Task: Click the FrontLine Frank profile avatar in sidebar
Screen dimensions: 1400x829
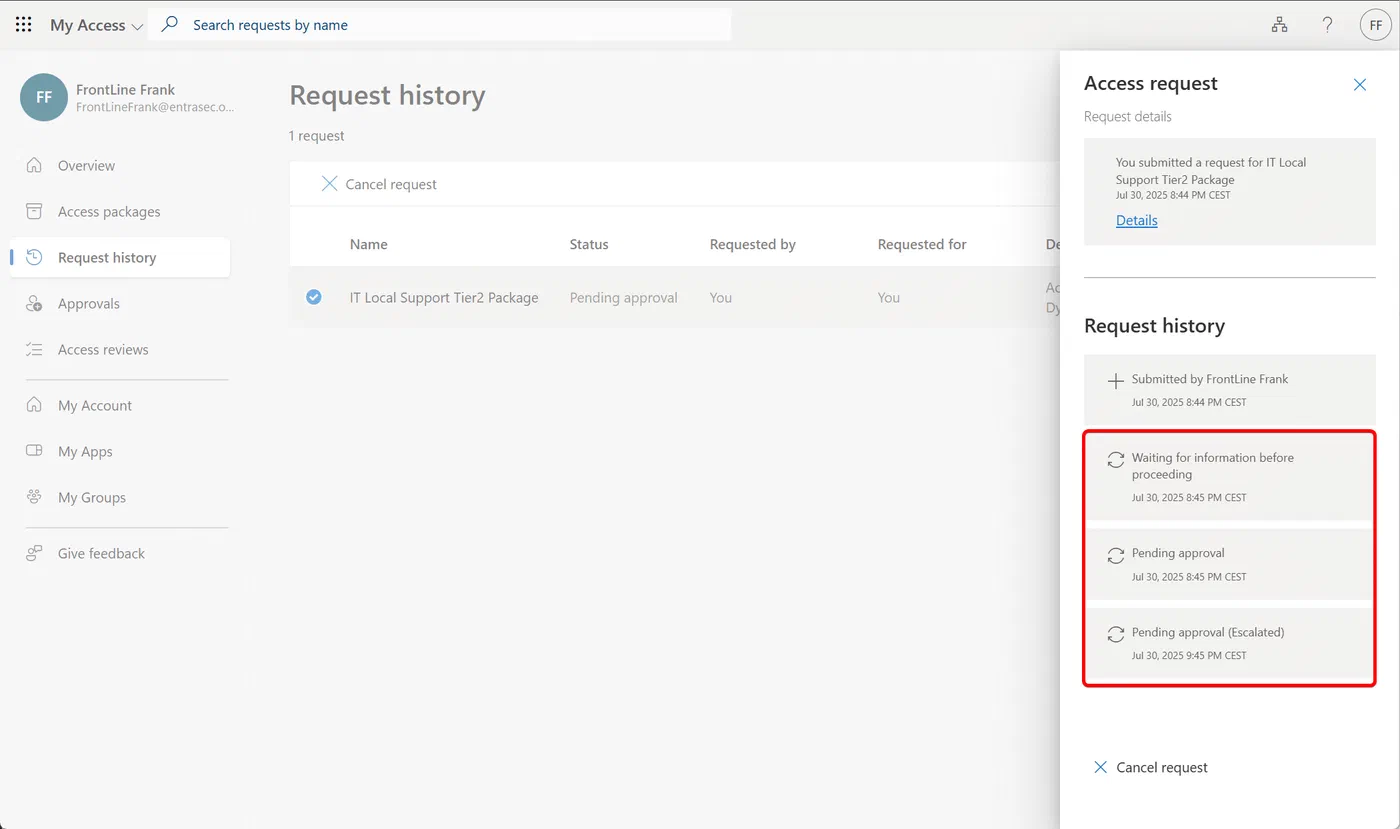Action: coord(44,98)
